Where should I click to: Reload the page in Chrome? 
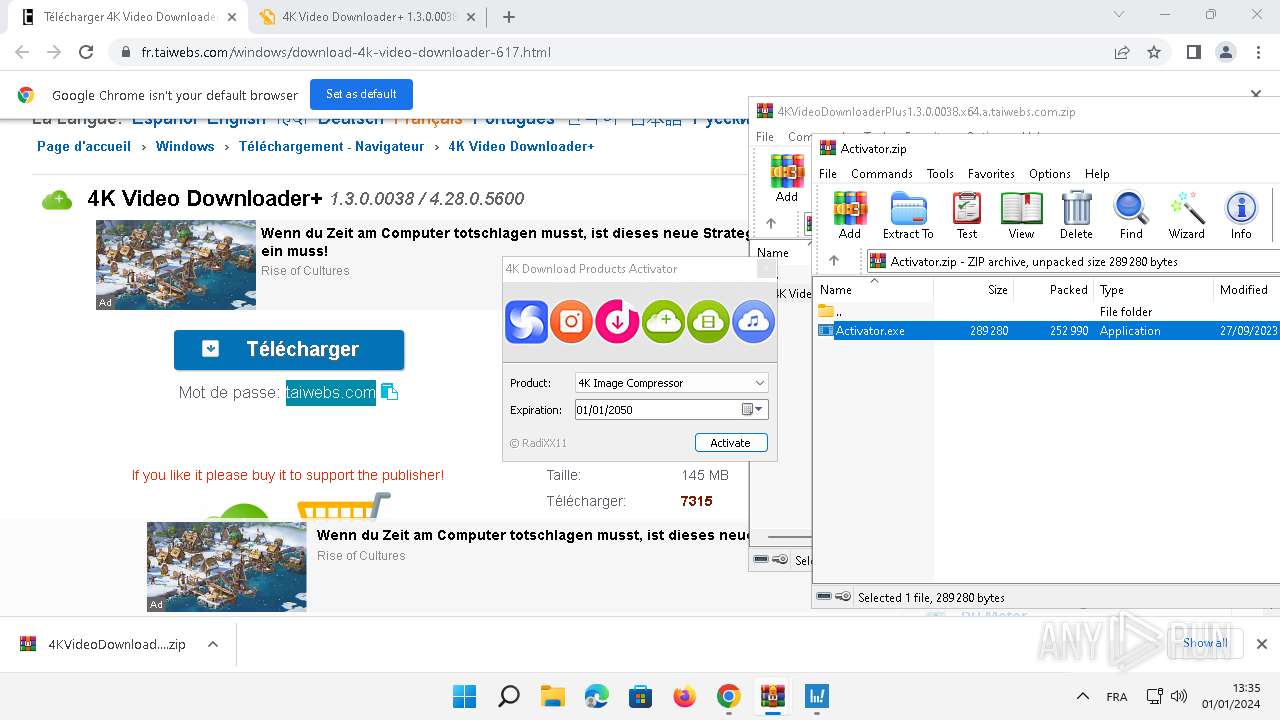[x=86, y=52]
